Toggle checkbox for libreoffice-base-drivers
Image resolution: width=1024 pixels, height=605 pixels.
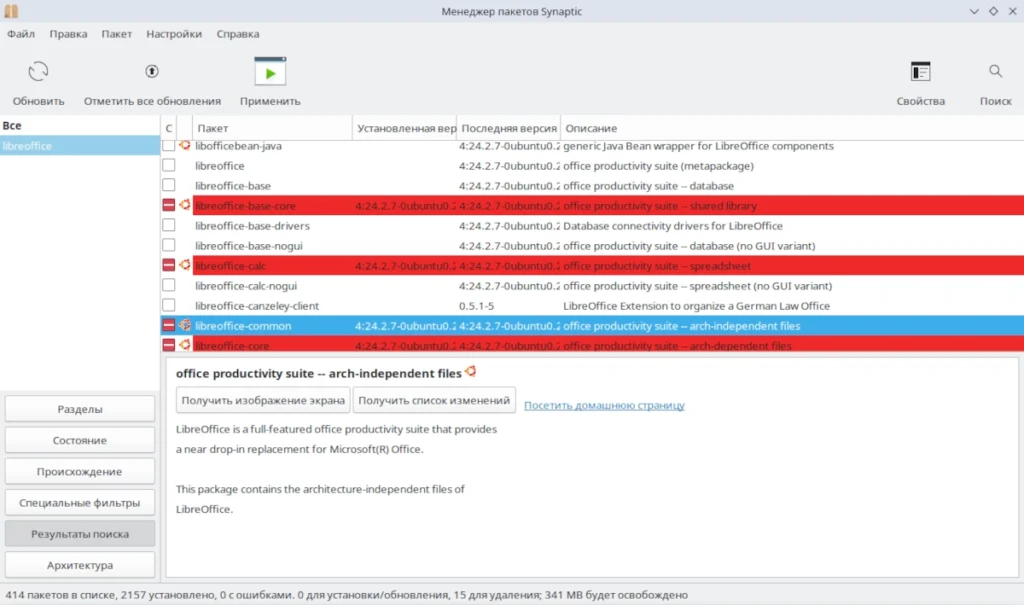168,225
